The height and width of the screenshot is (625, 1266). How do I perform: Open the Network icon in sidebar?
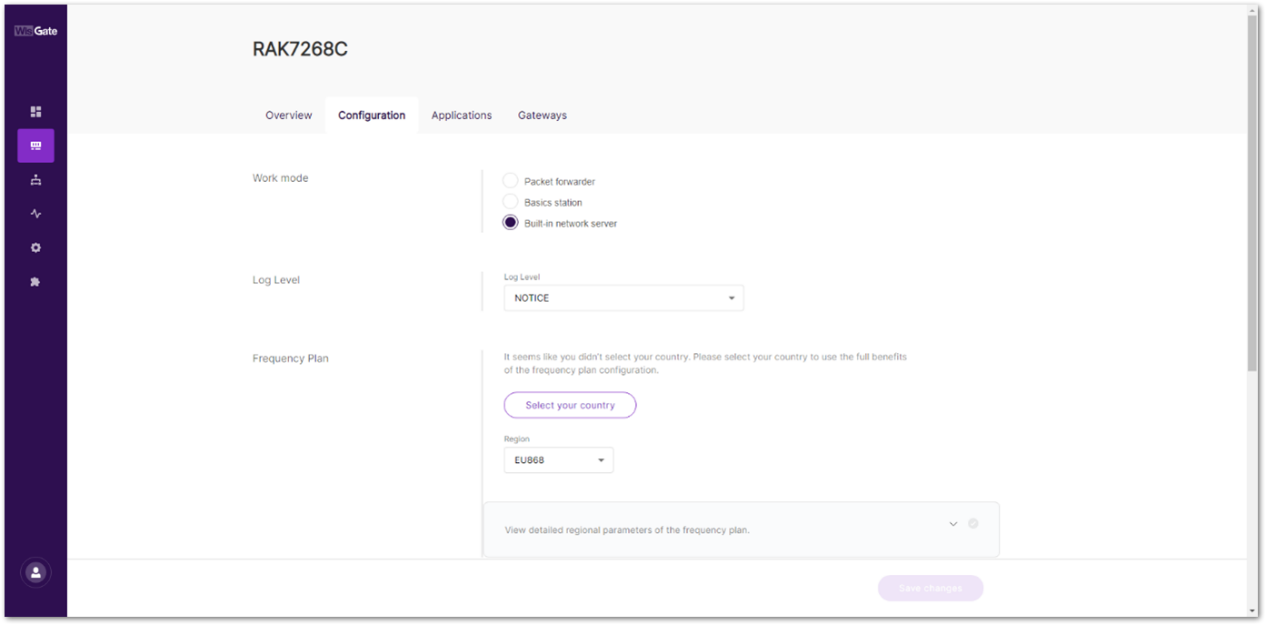pyautogui.click(x=36, y=180)
